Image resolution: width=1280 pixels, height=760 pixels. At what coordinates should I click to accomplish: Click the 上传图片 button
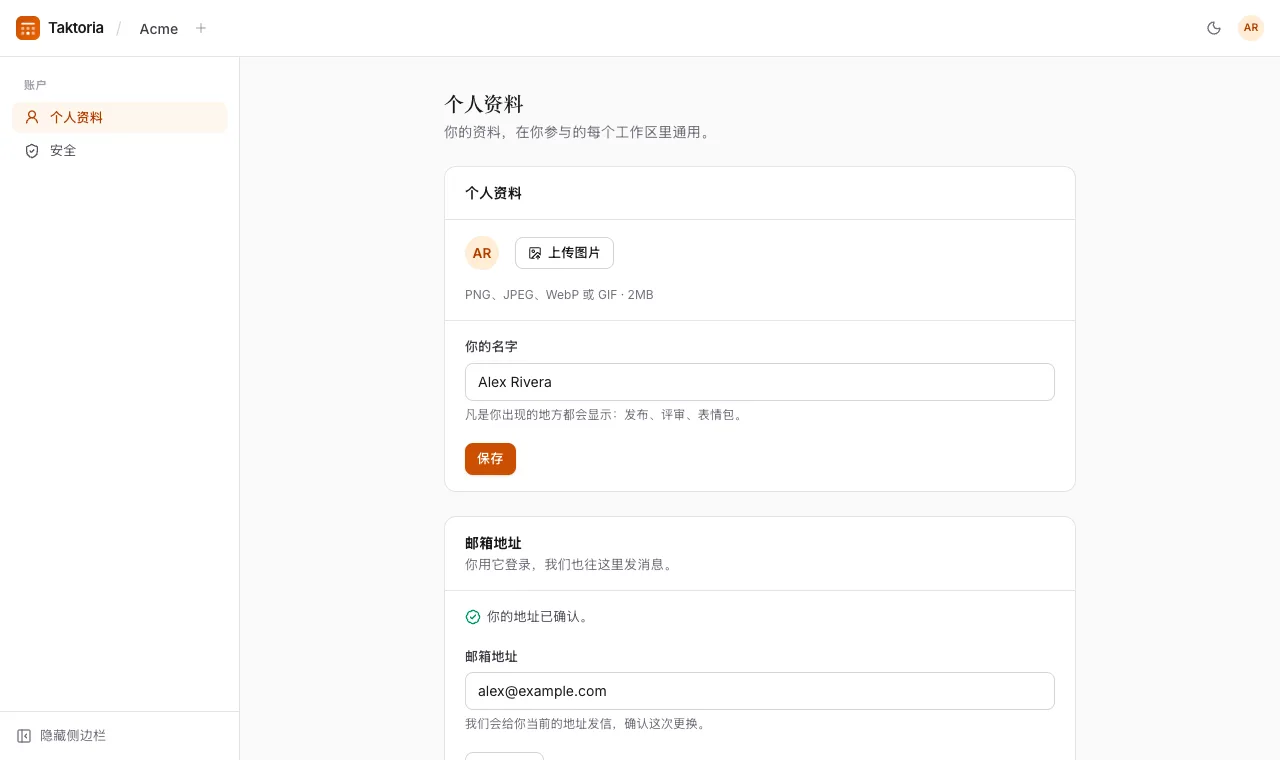[x=564, y=253]
